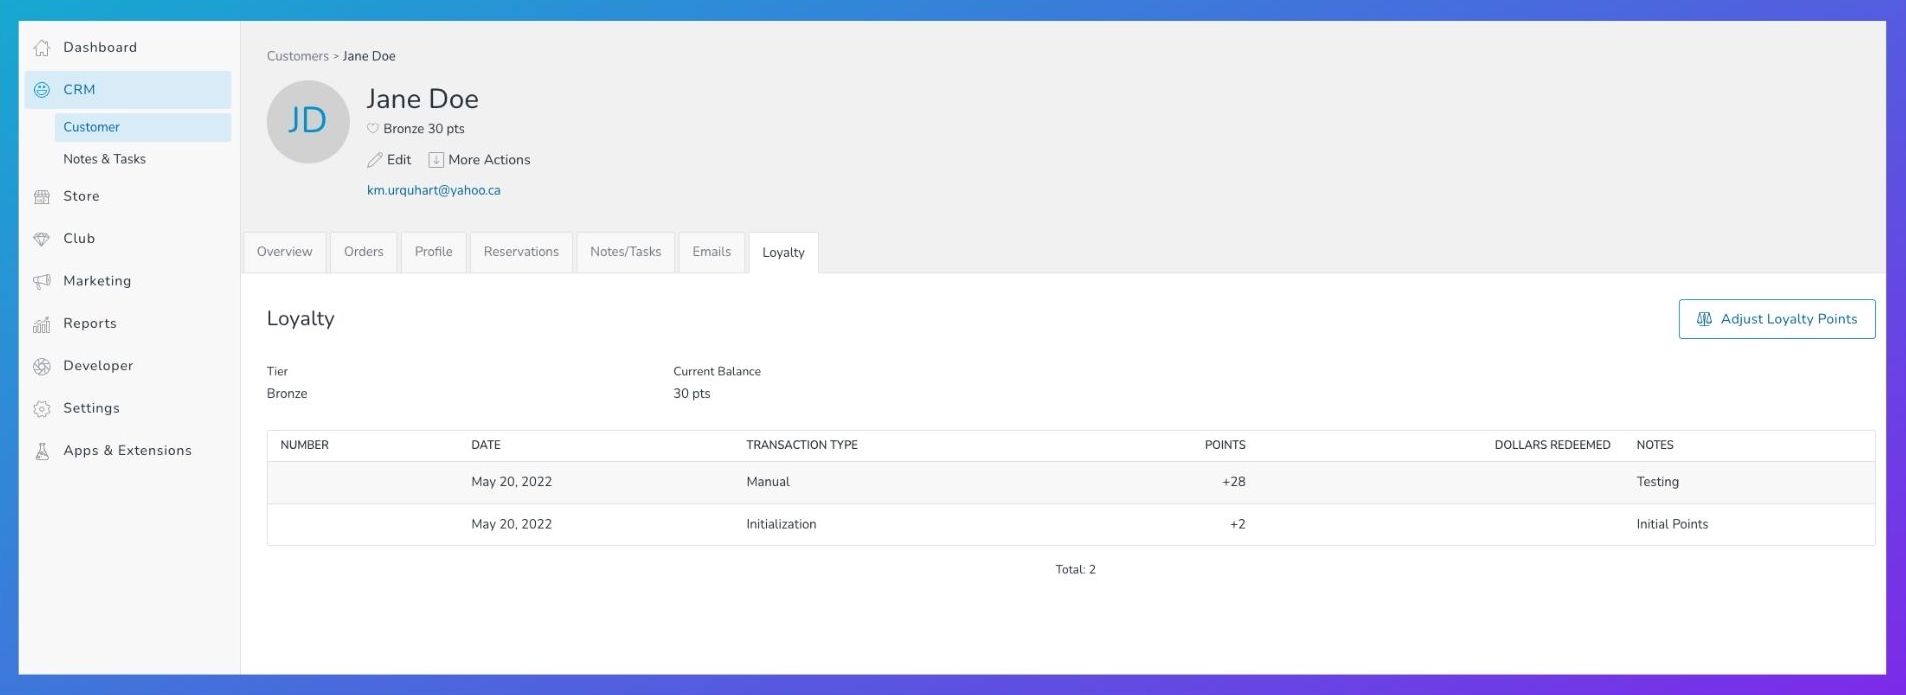
Task: Select CRM in the sidebar
Action: click(128, 90)
